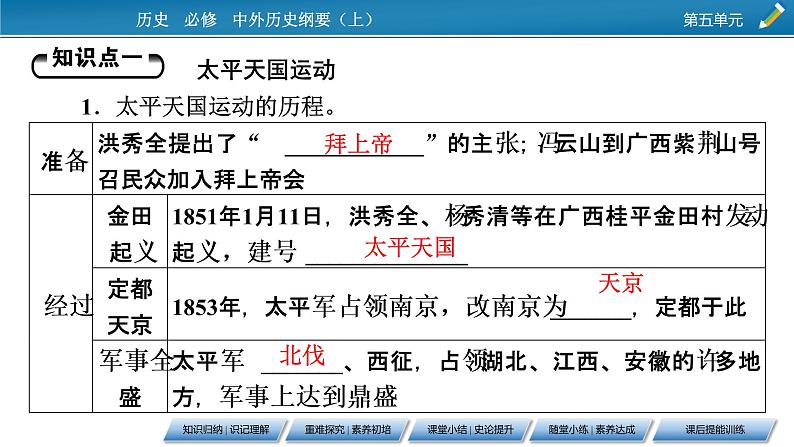Click the 军事全盛 row label

click(x=130, y=377)
